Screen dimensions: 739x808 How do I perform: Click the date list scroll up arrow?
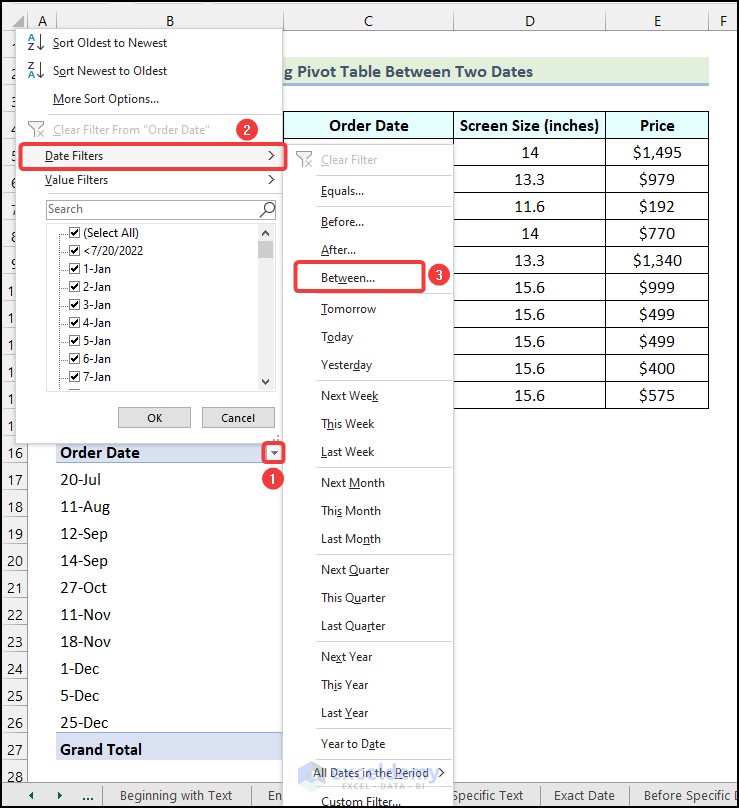[265, 233]
